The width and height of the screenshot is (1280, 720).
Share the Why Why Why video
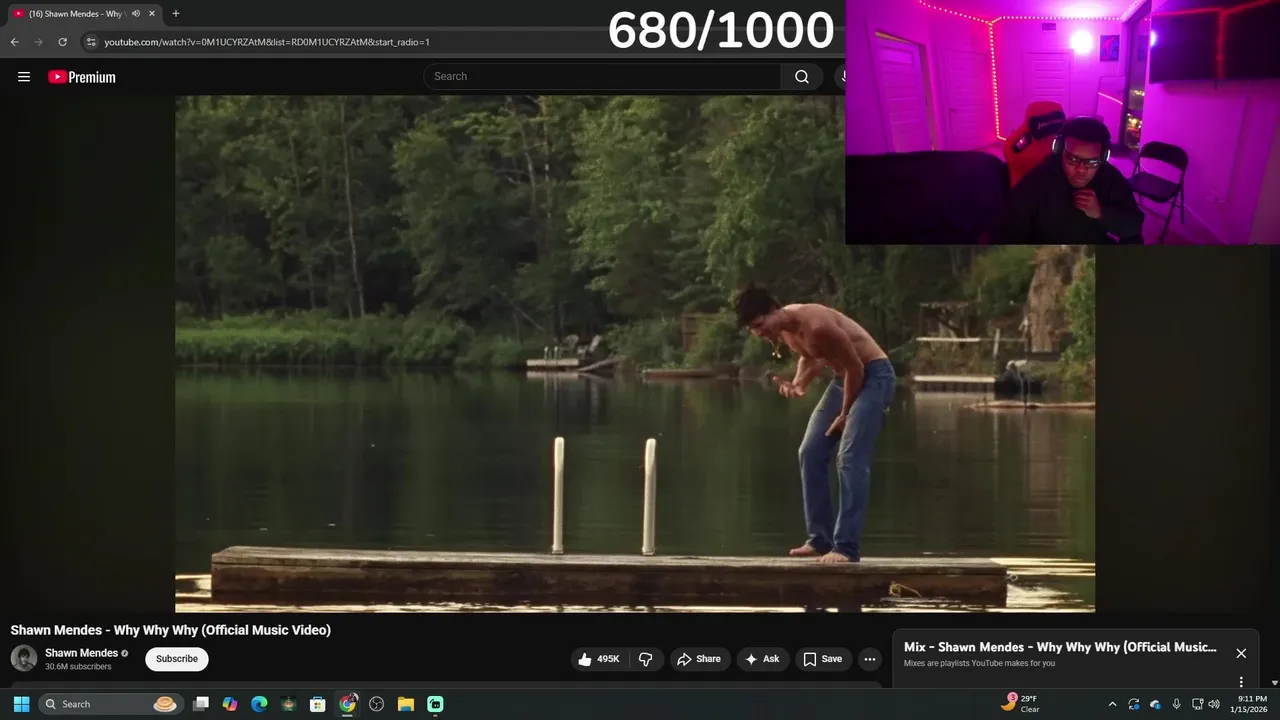tap(699, 659)
